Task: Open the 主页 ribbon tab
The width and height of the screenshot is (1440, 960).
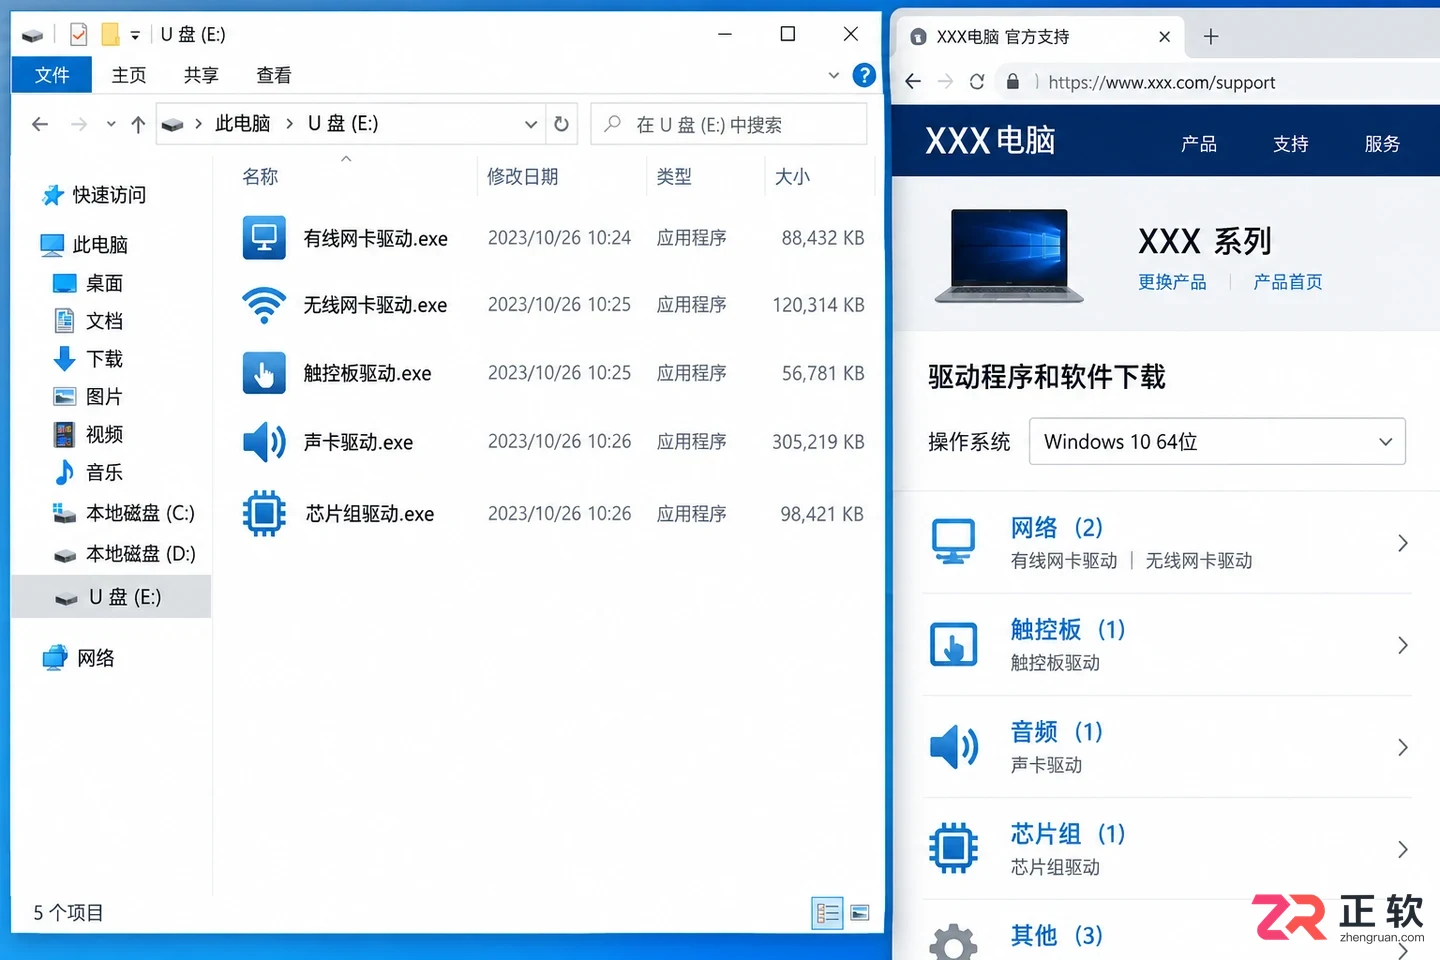Action: click(129, 75)
